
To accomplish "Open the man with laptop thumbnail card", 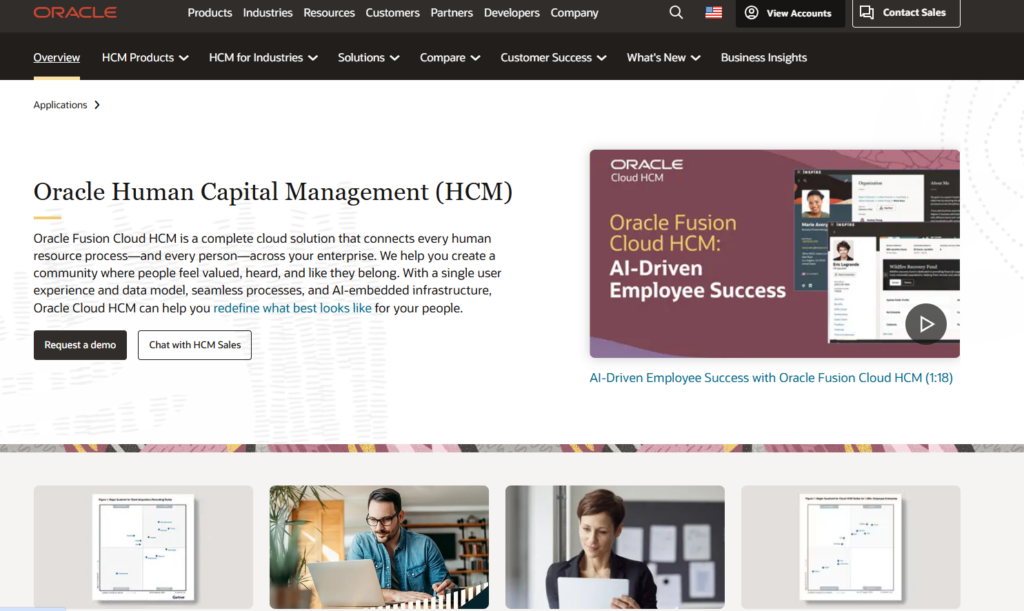I will [379, 546].
